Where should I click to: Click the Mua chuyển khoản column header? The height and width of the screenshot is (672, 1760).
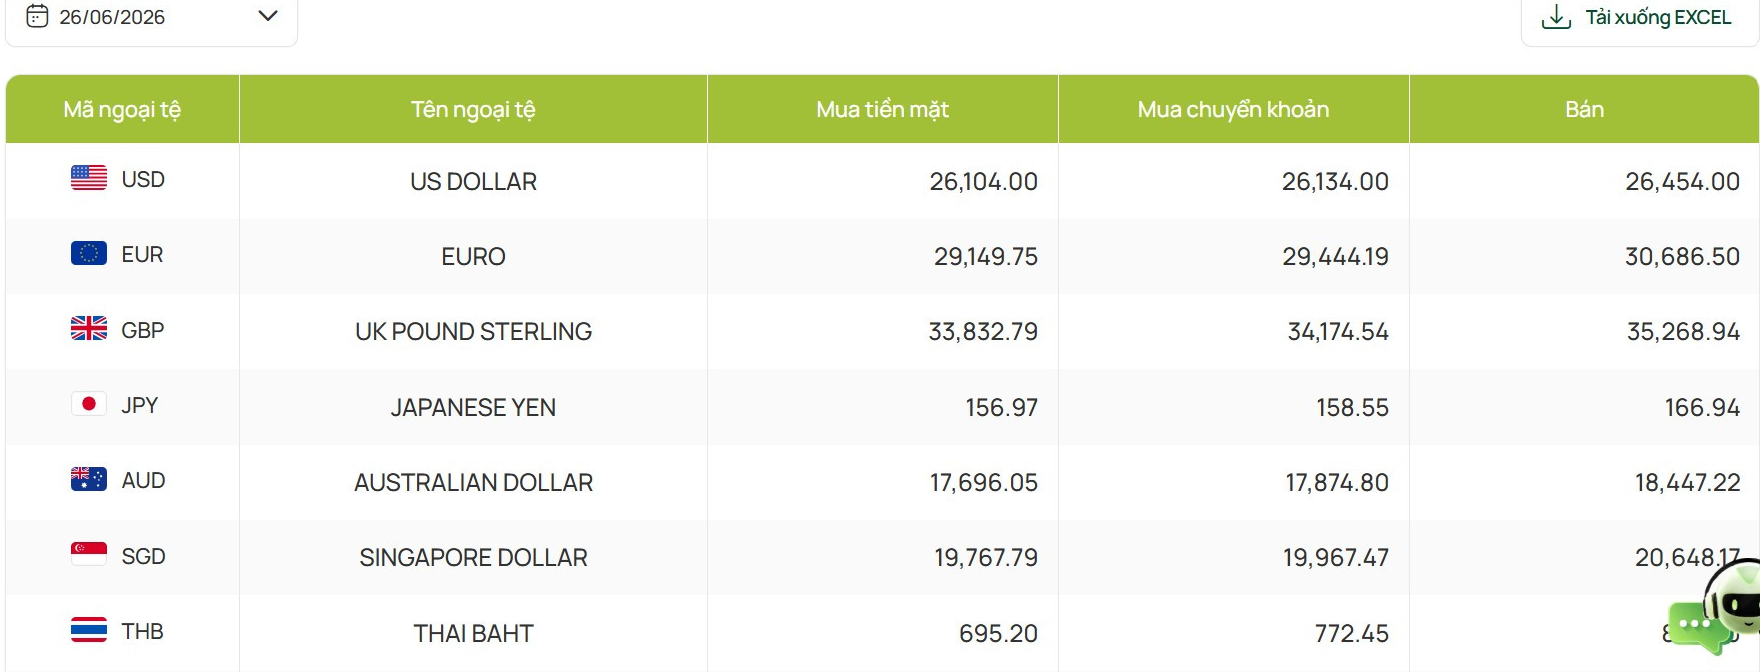coord(1234,109)
